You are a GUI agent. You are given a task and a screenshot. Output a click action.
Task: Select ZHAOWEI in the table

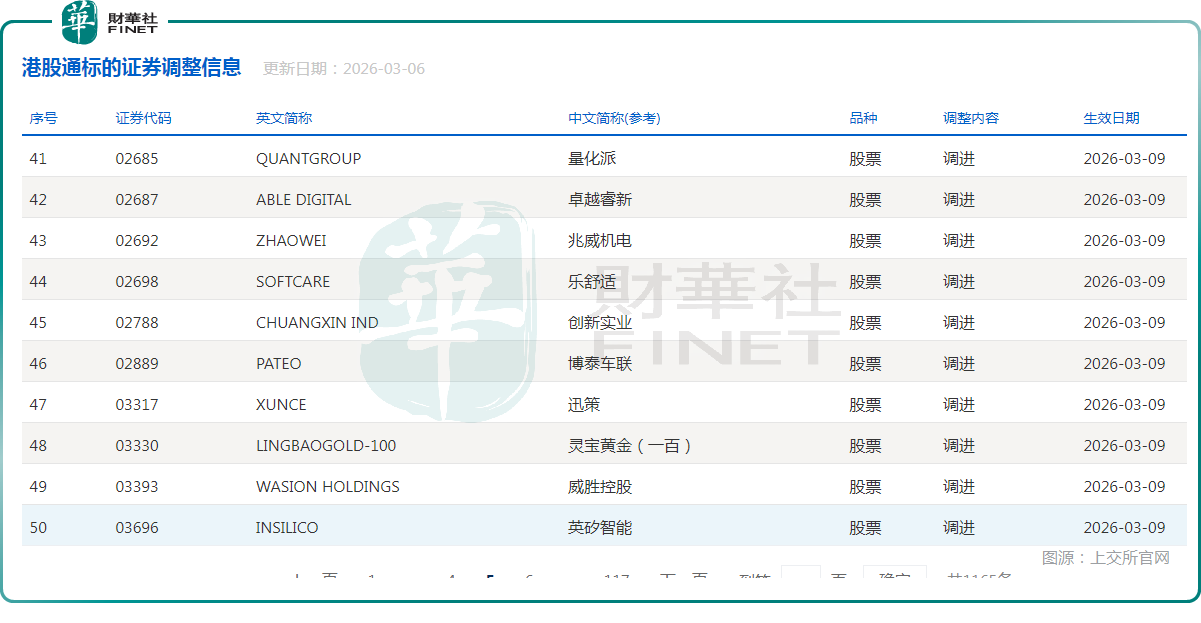pos(291,241)
